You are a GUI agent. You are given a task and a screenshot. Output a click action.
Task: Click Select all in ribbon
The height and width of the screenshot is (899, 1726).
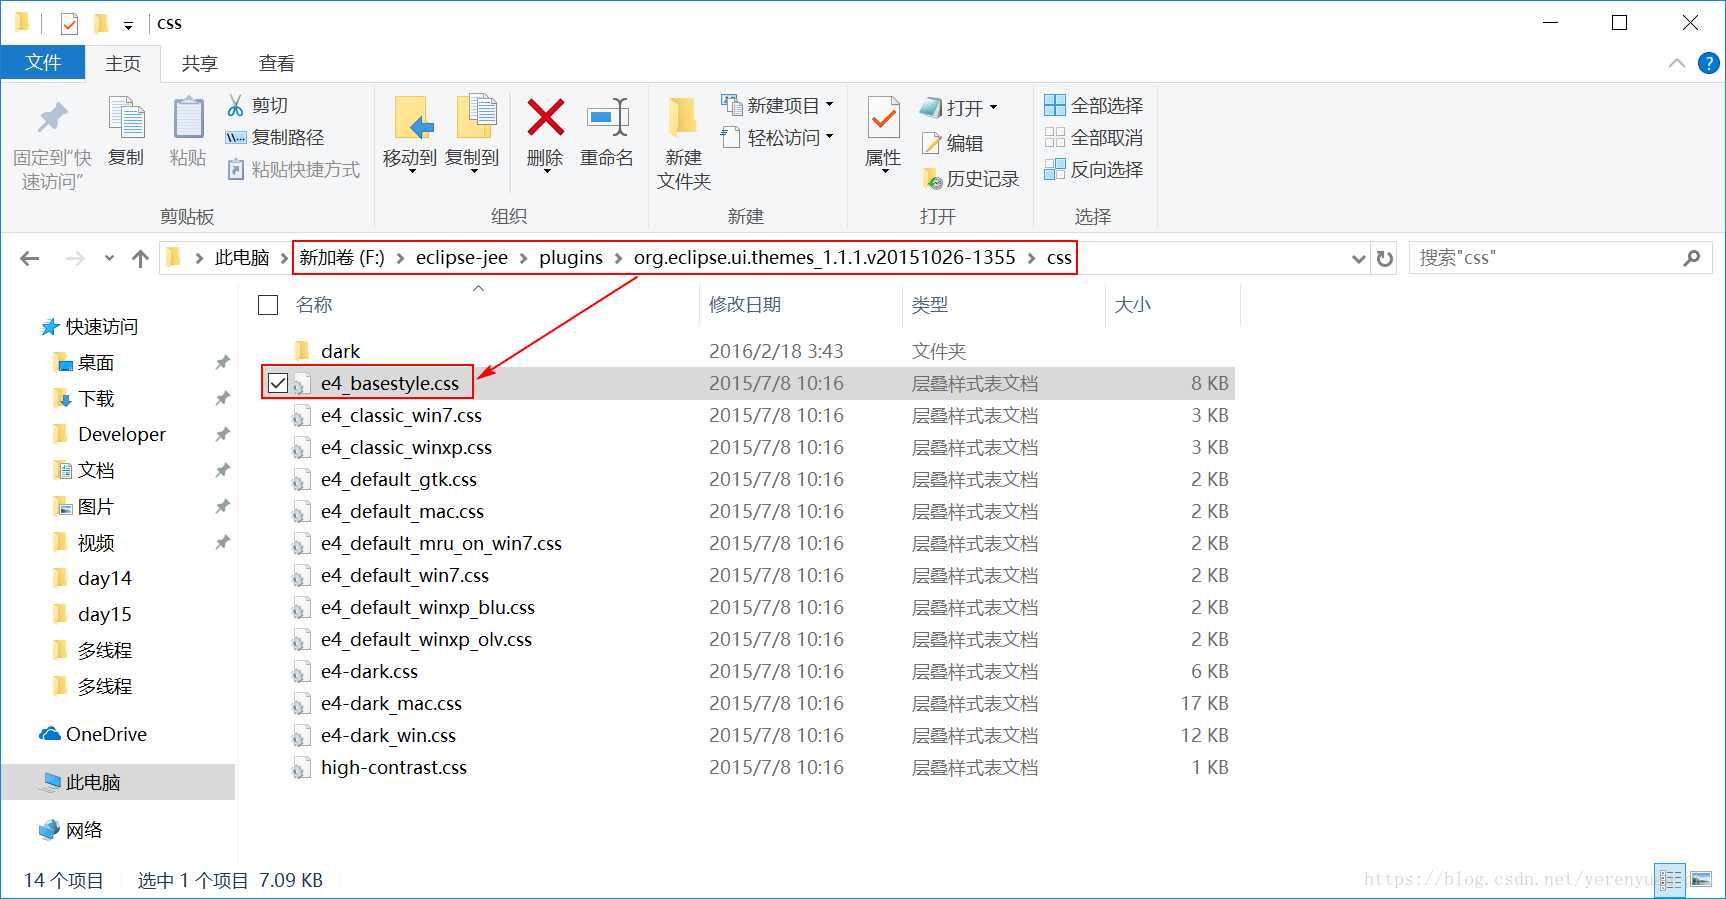click(1093, 105)
